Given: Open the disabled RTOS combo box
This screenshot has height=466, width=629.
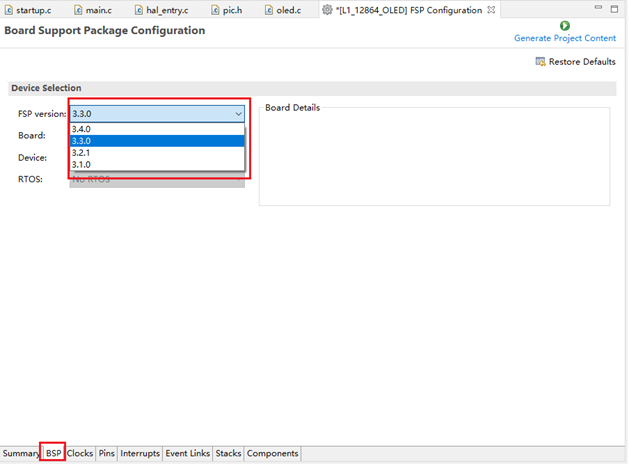Looking at the screenshot, I should [157, 180].
